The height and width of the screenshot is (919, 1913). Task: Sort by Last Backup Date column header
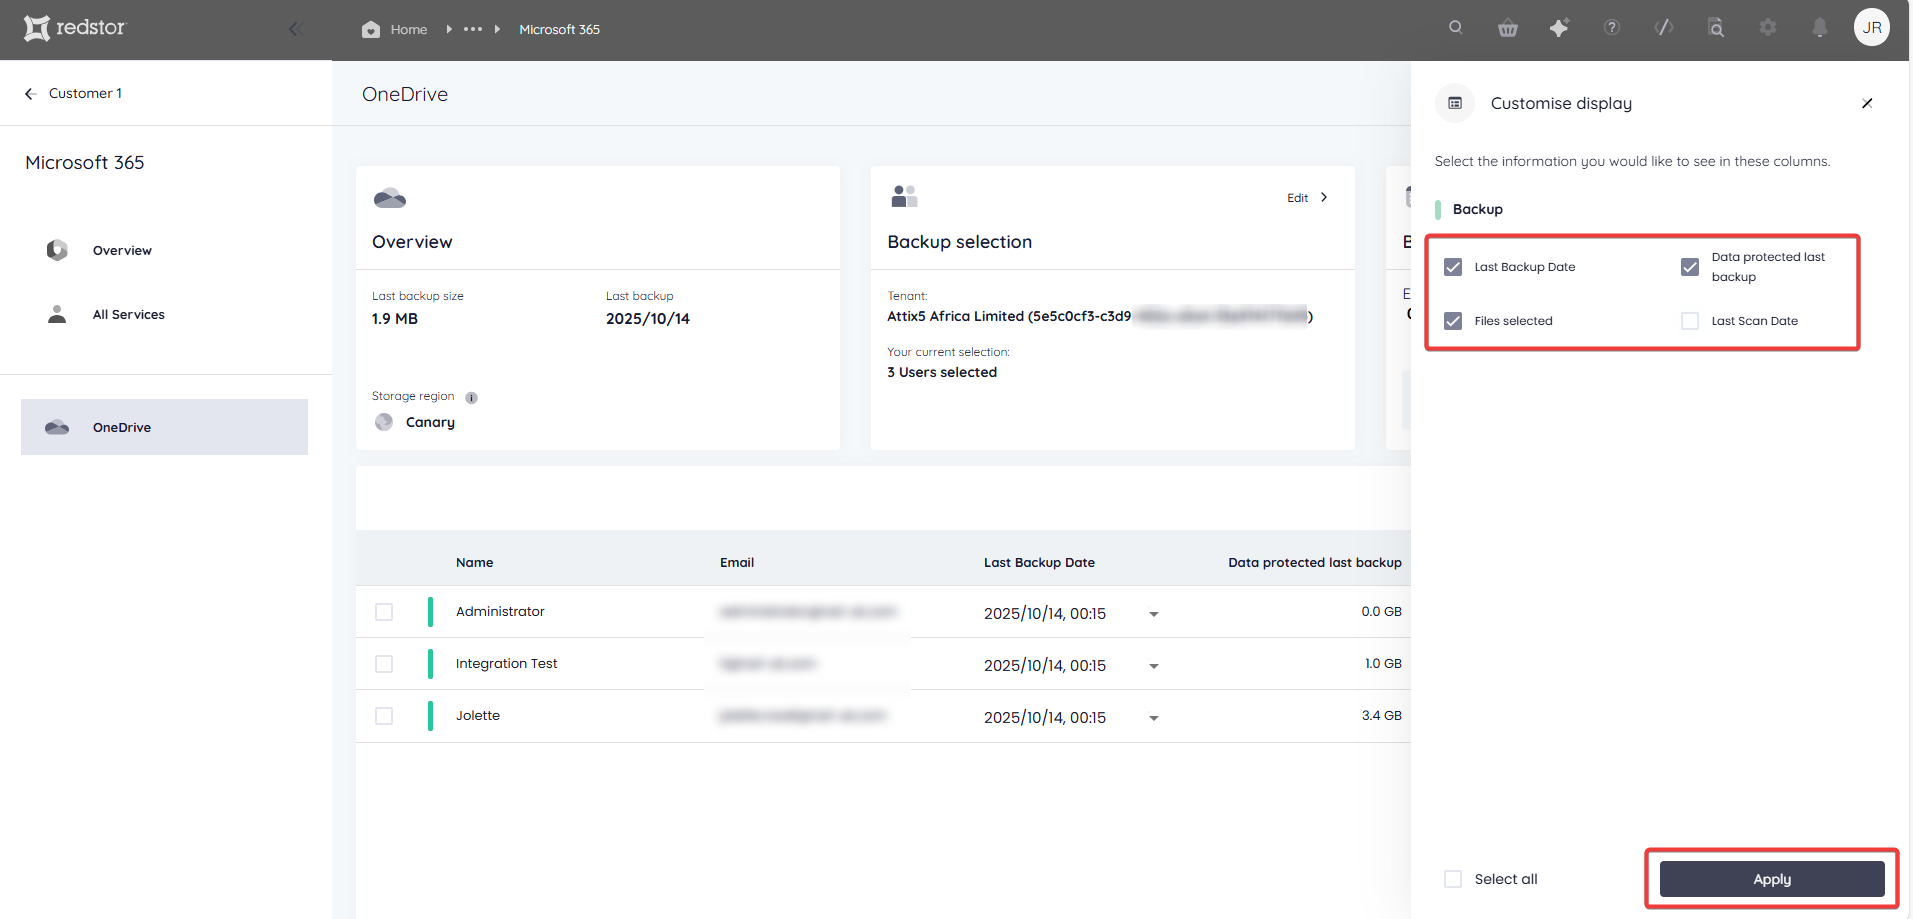(x=1039, y=563)
